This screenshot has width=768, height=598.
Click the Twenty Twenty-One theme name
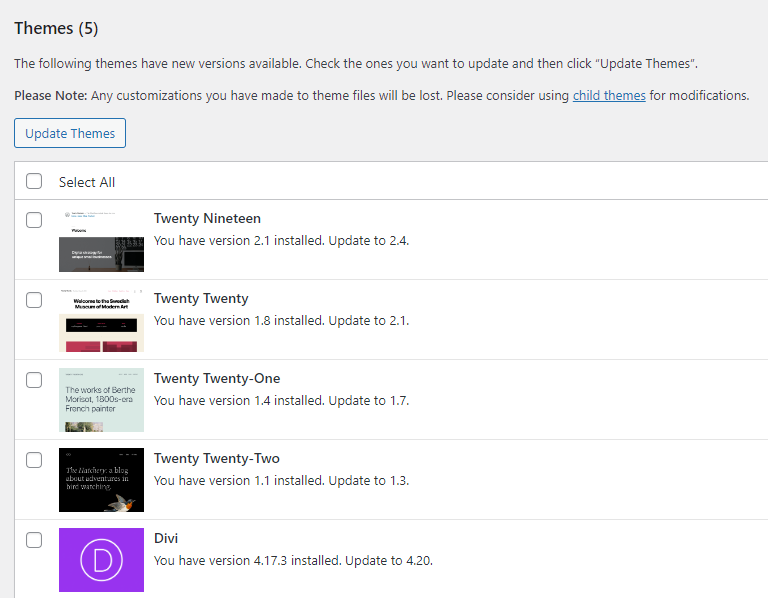(217, 378)
